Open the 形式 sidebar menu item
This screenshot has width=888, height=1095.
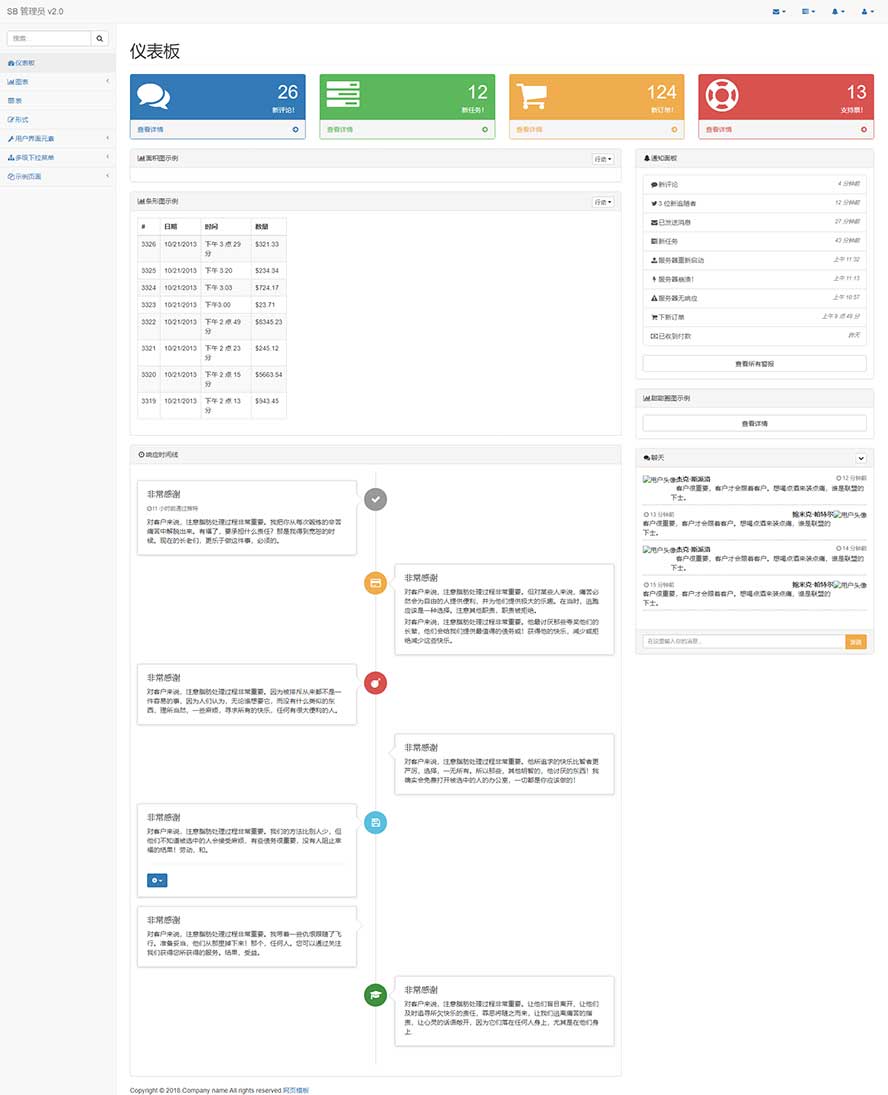tap(57, 119)
